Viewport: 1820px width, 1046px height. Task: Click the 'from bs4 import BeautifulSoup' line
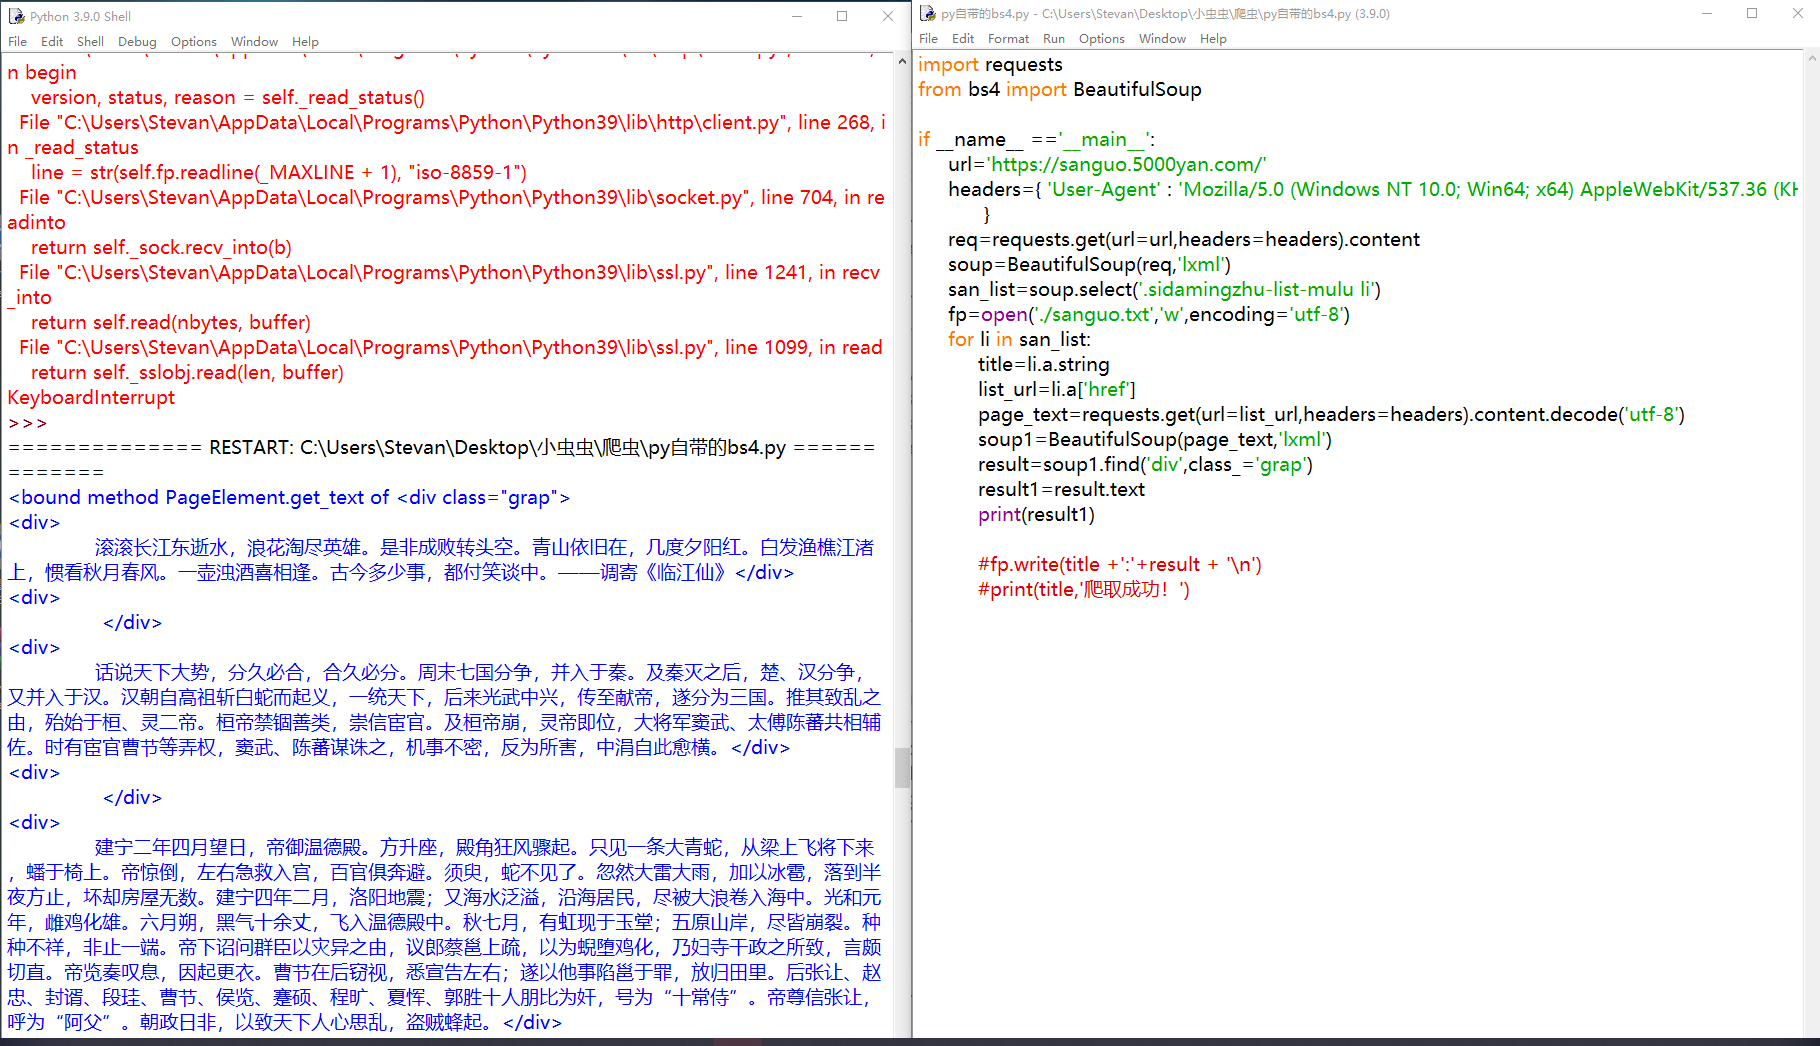1059,89
